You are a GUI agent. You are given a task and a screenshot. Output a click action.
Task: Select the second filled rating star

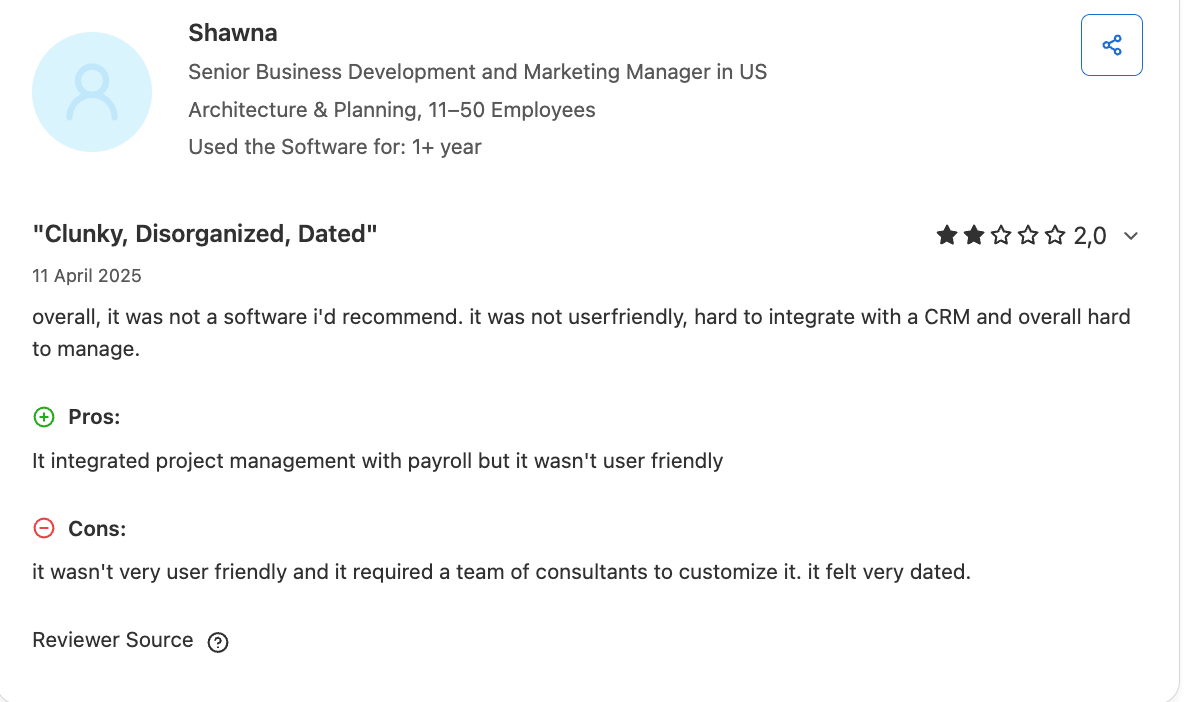(973, 234)
